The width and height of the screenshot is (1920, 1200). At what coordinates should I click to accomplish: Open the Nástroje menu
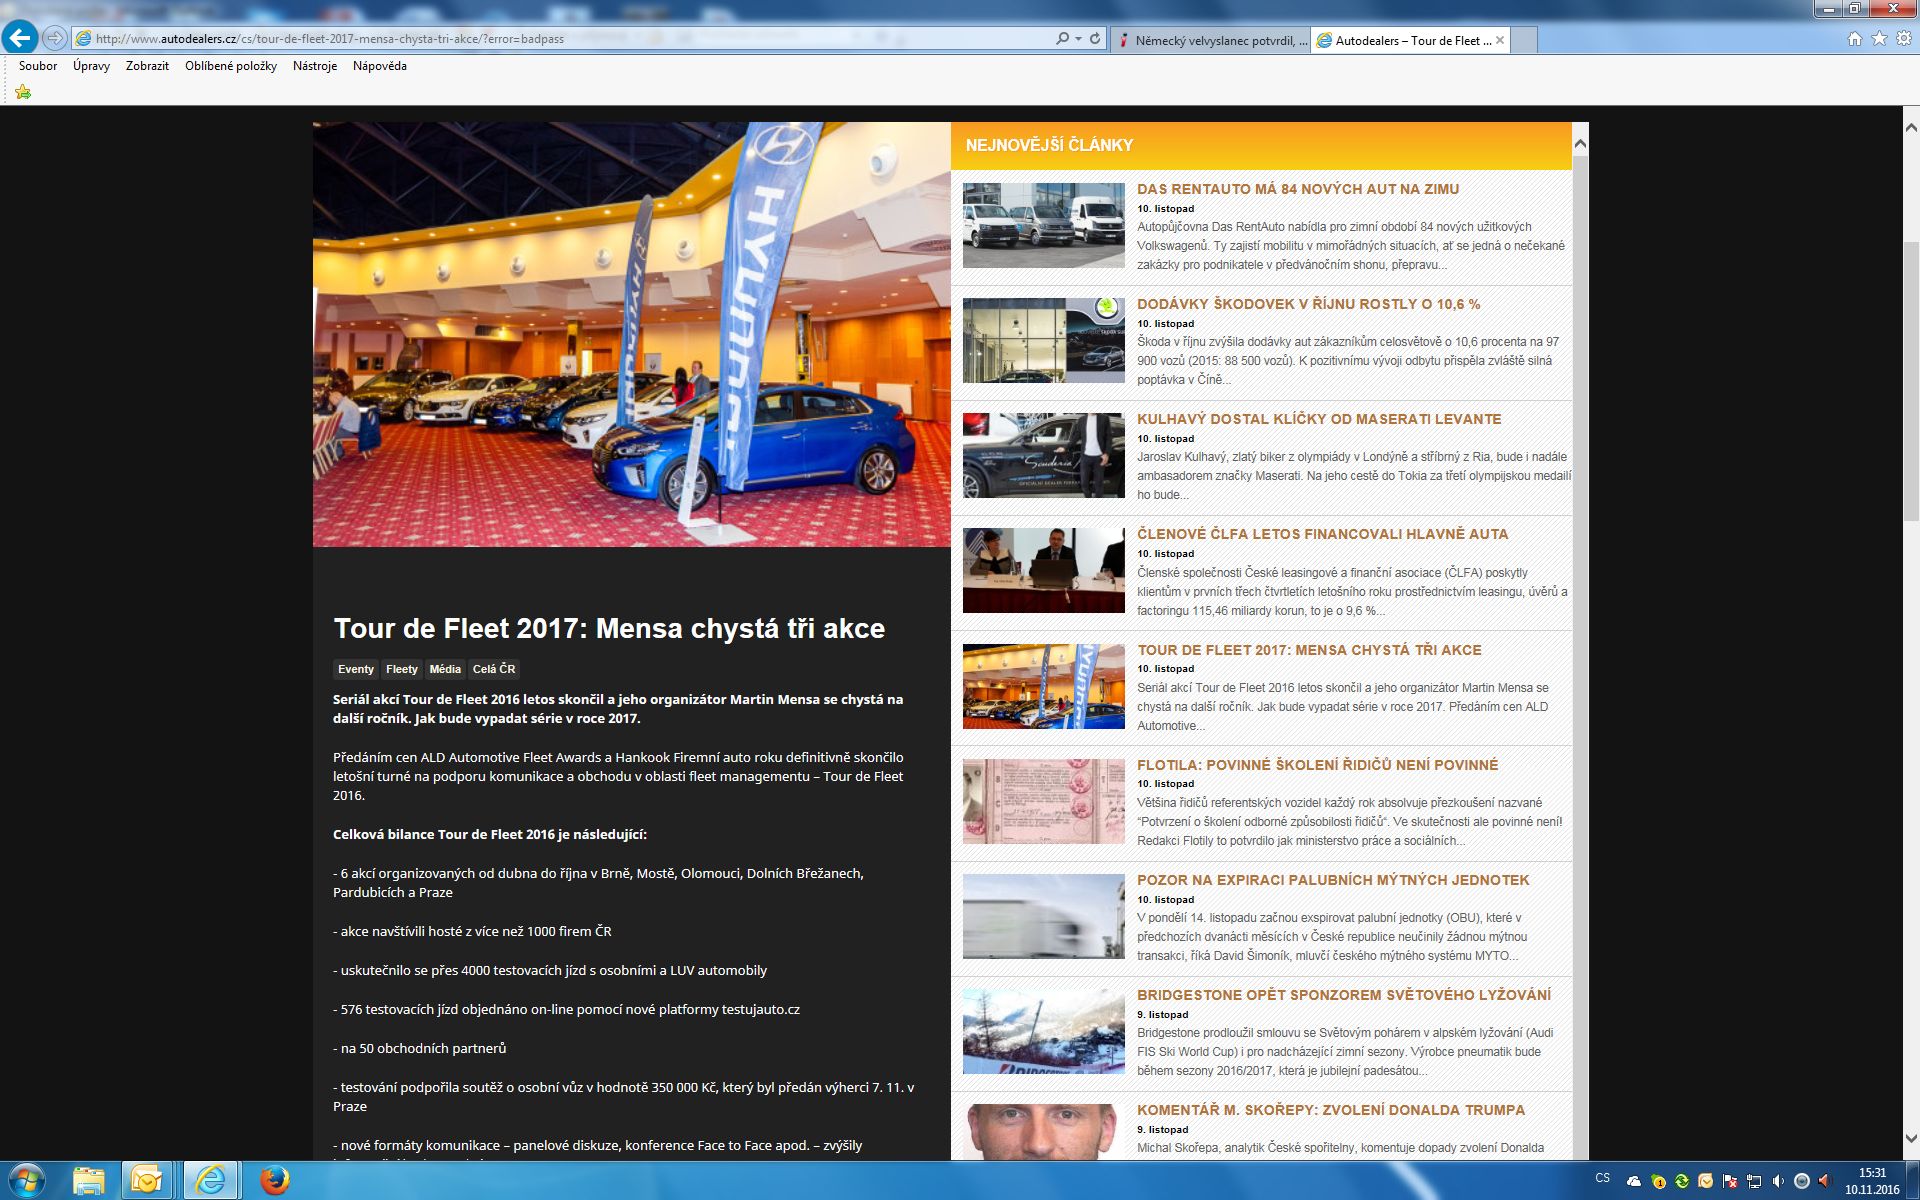coord(315,66)
